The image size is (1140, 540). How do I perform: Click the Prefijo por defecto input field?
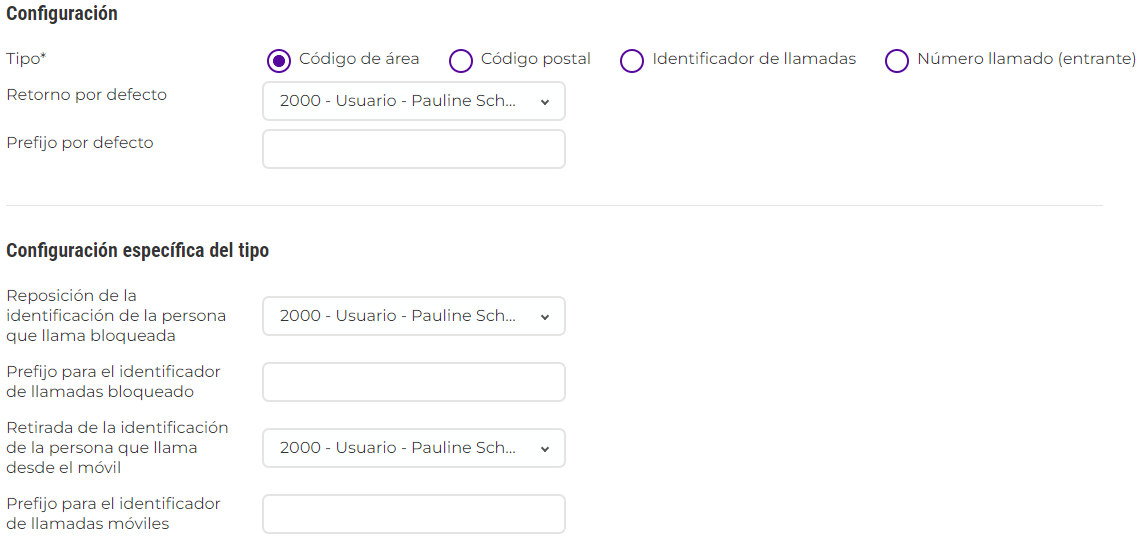tap(413, 149)
